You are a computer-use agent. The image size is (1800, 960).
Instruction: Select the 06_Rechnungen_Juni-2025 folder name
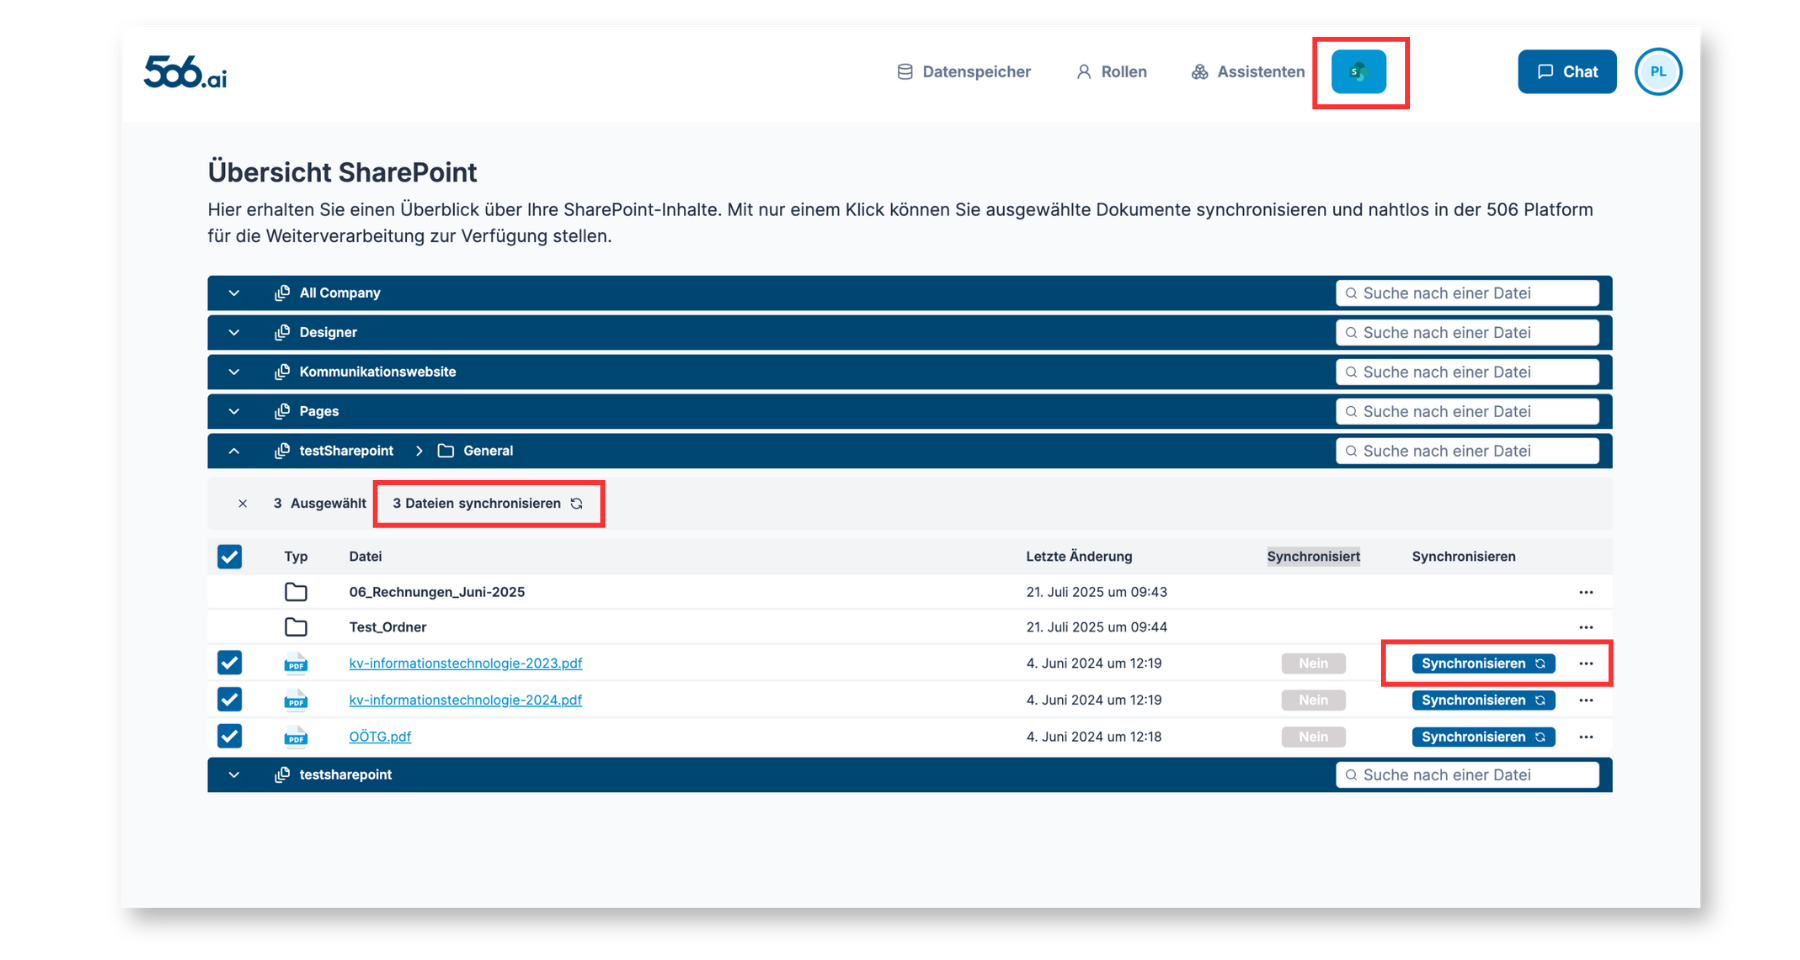pyautogui.click(x=437, y=592)
